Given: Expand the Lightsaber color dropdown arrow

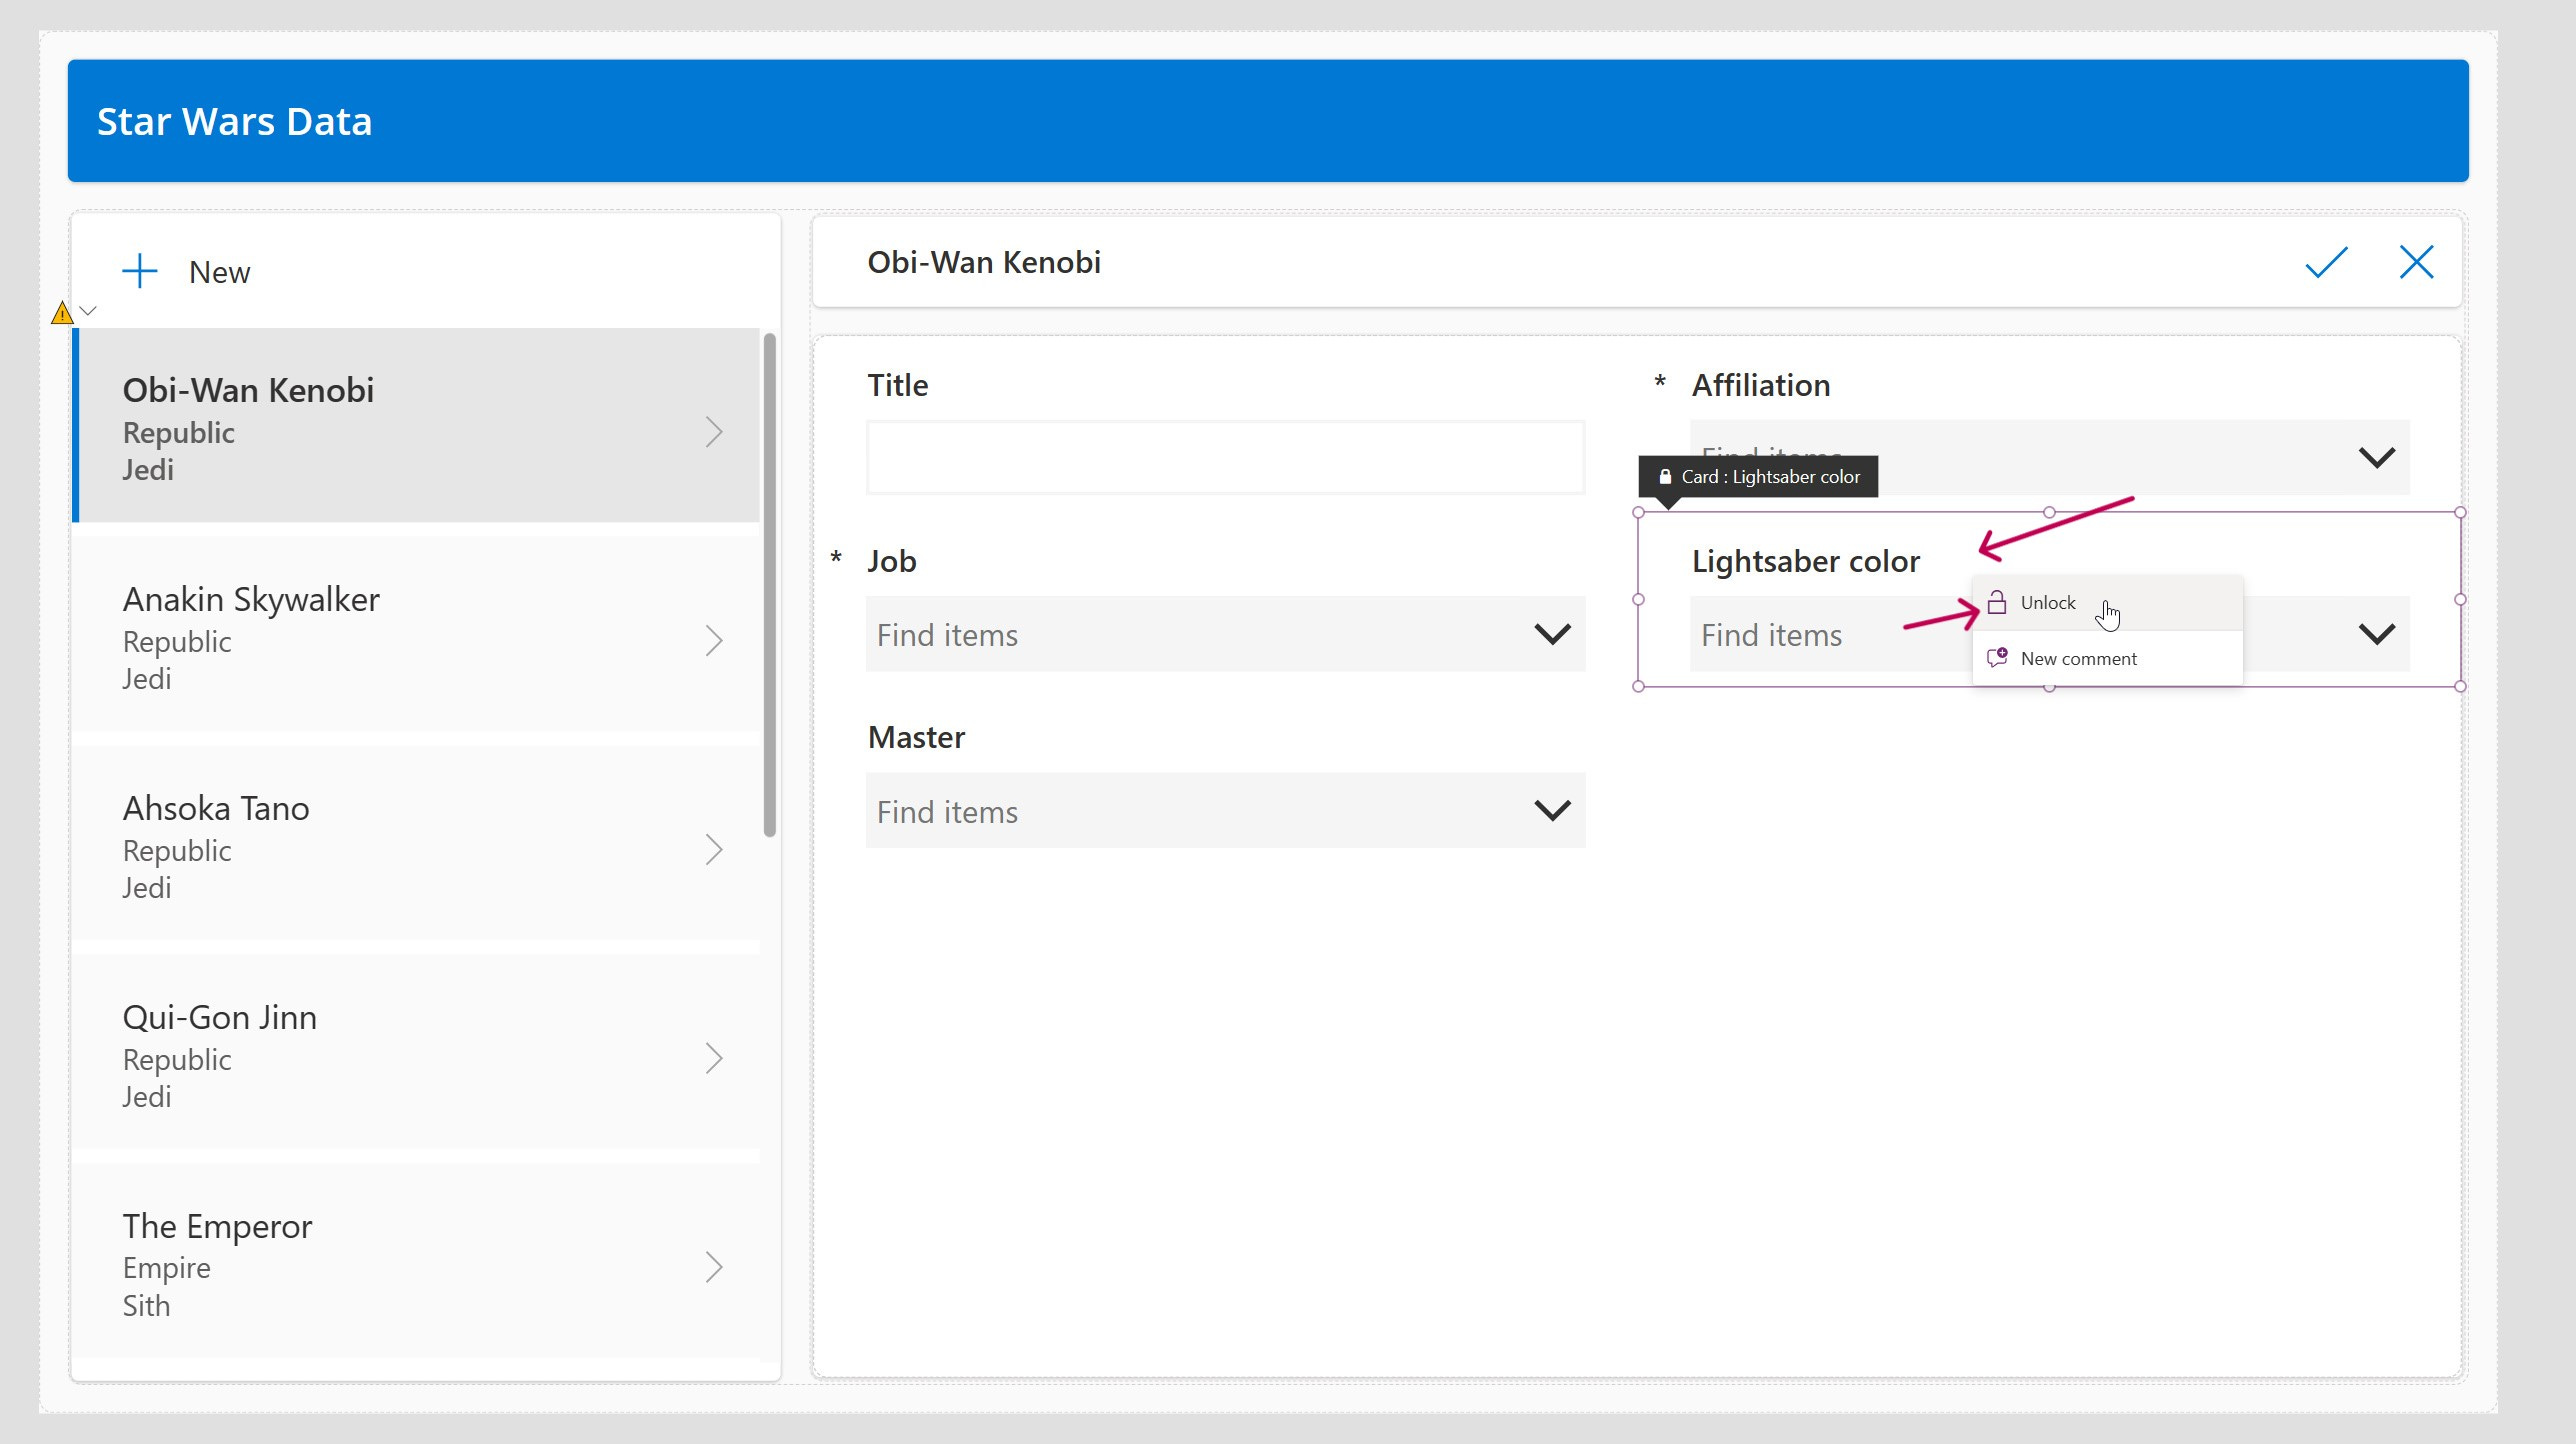Looking at the screenshot, I should tap(2376, 634).
